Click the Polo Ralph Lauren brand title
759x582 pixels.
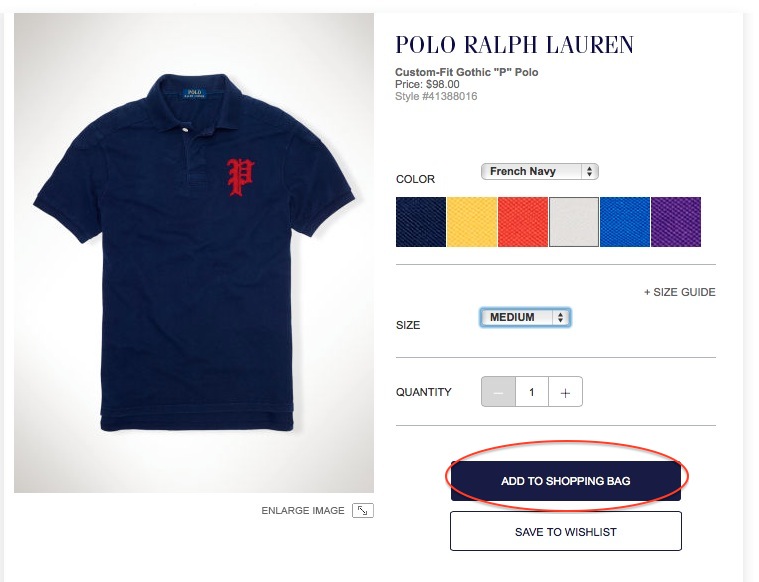515,45
